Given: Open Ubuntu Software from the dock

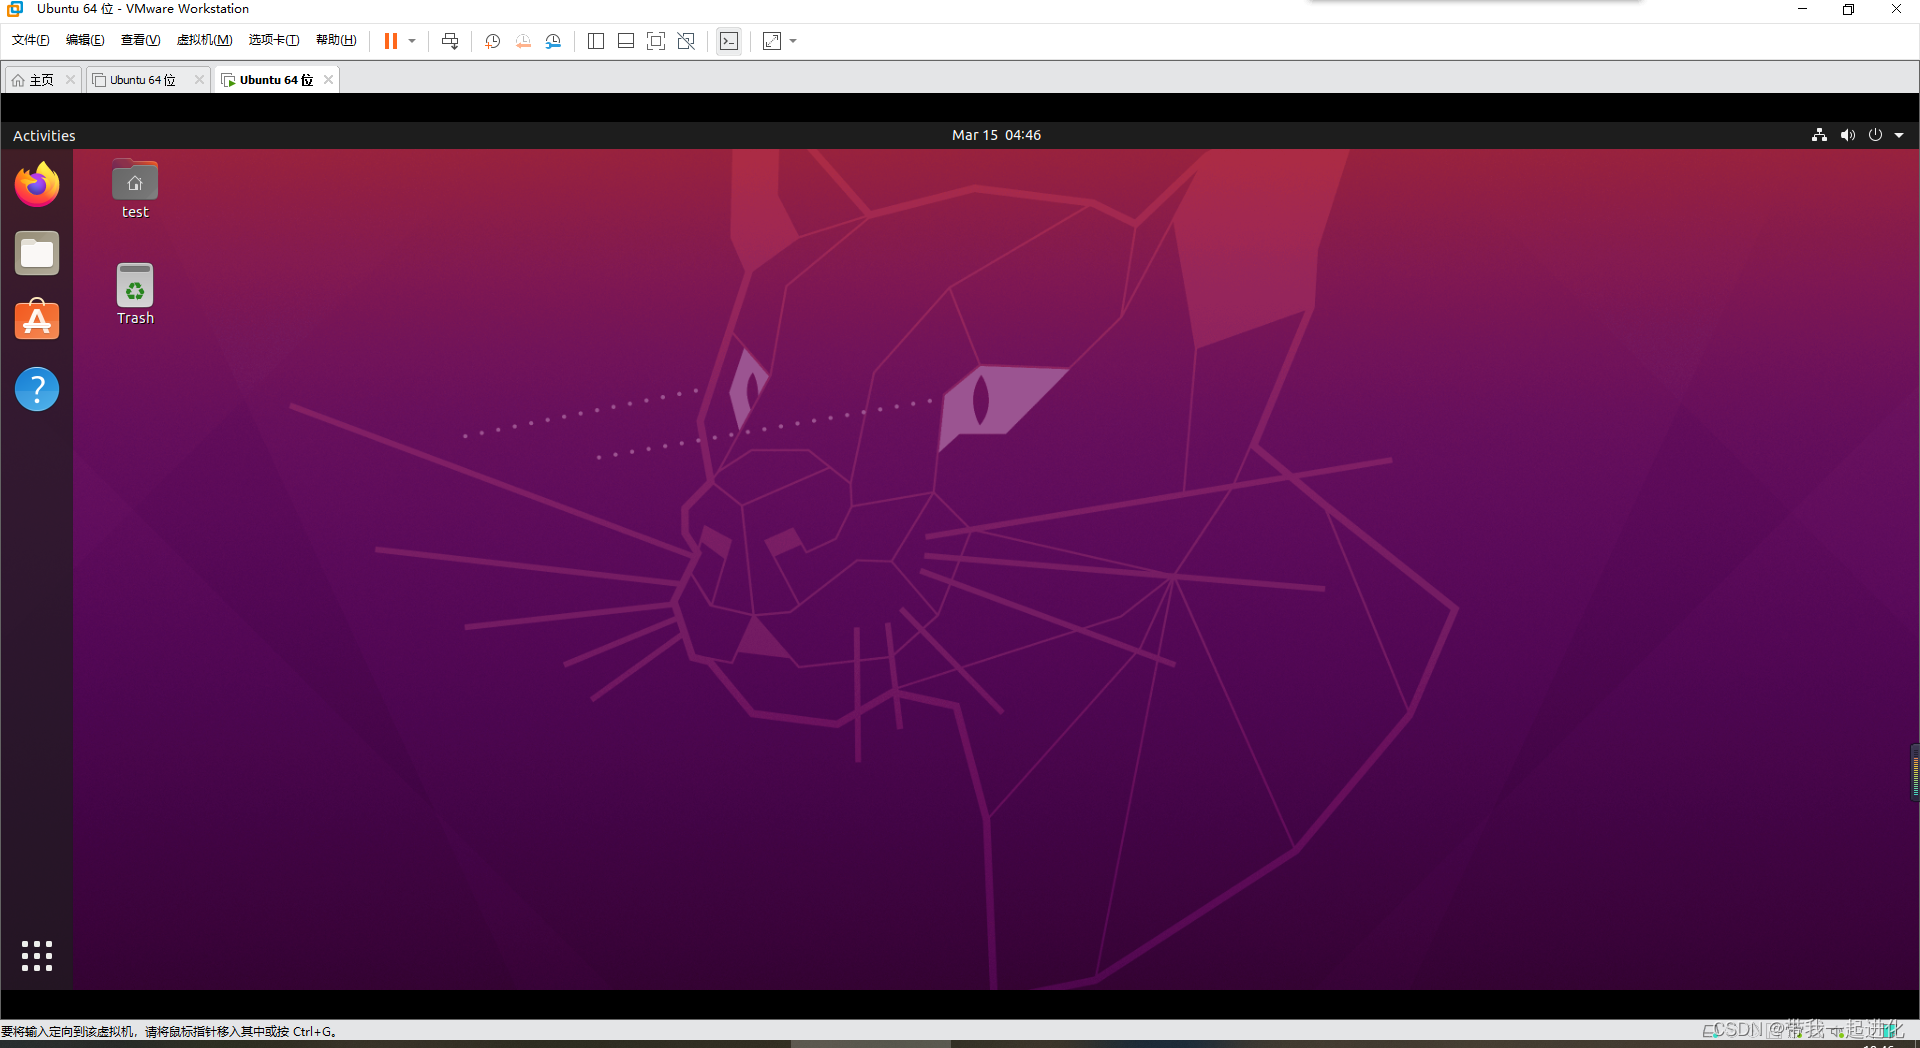Looking at the screenshot, I should [x=37, y=320].
